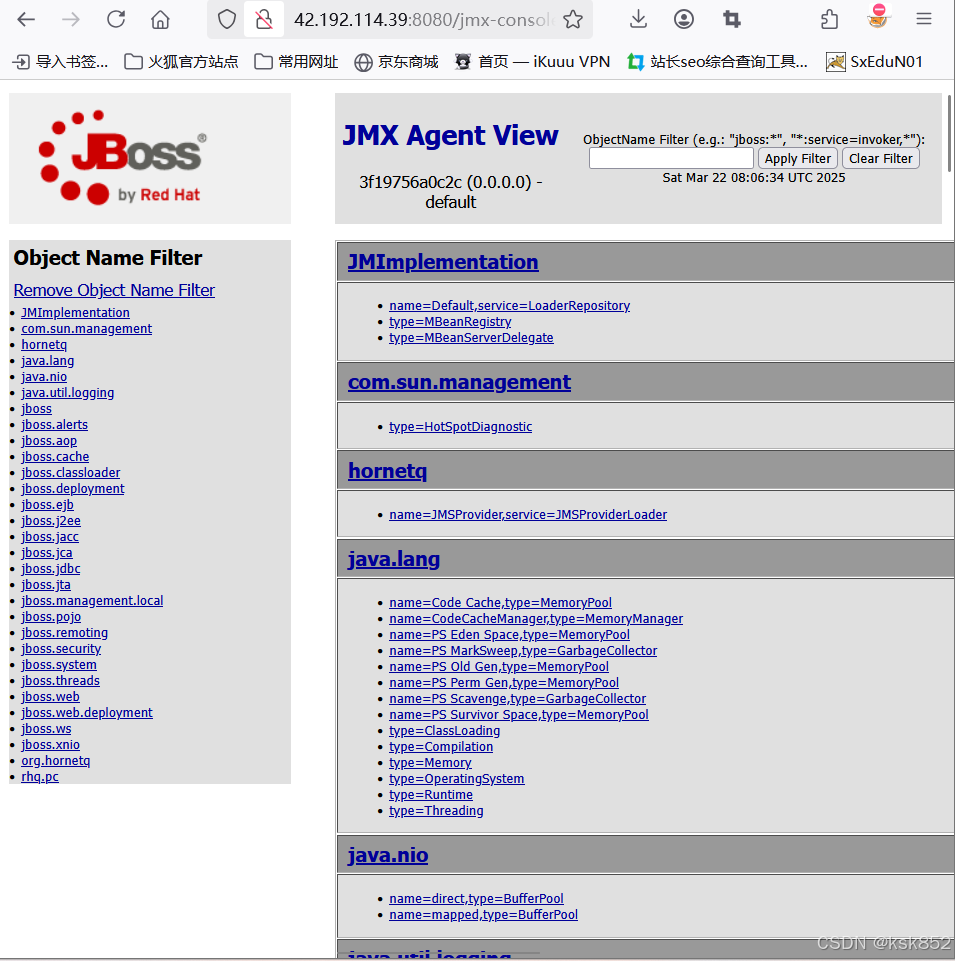The height and width of the screenshot is (961, 955).
Task: Open the downloads panel in toolbar
Action: 638,18
